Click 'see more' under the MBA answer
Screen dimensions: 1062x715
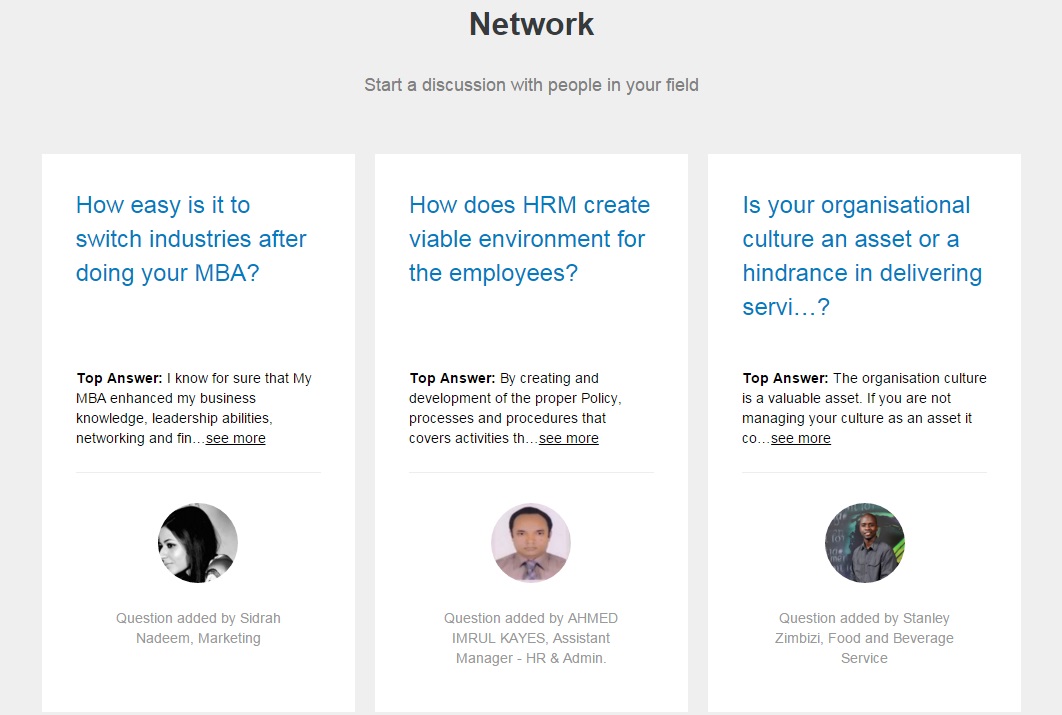[235, 438]
